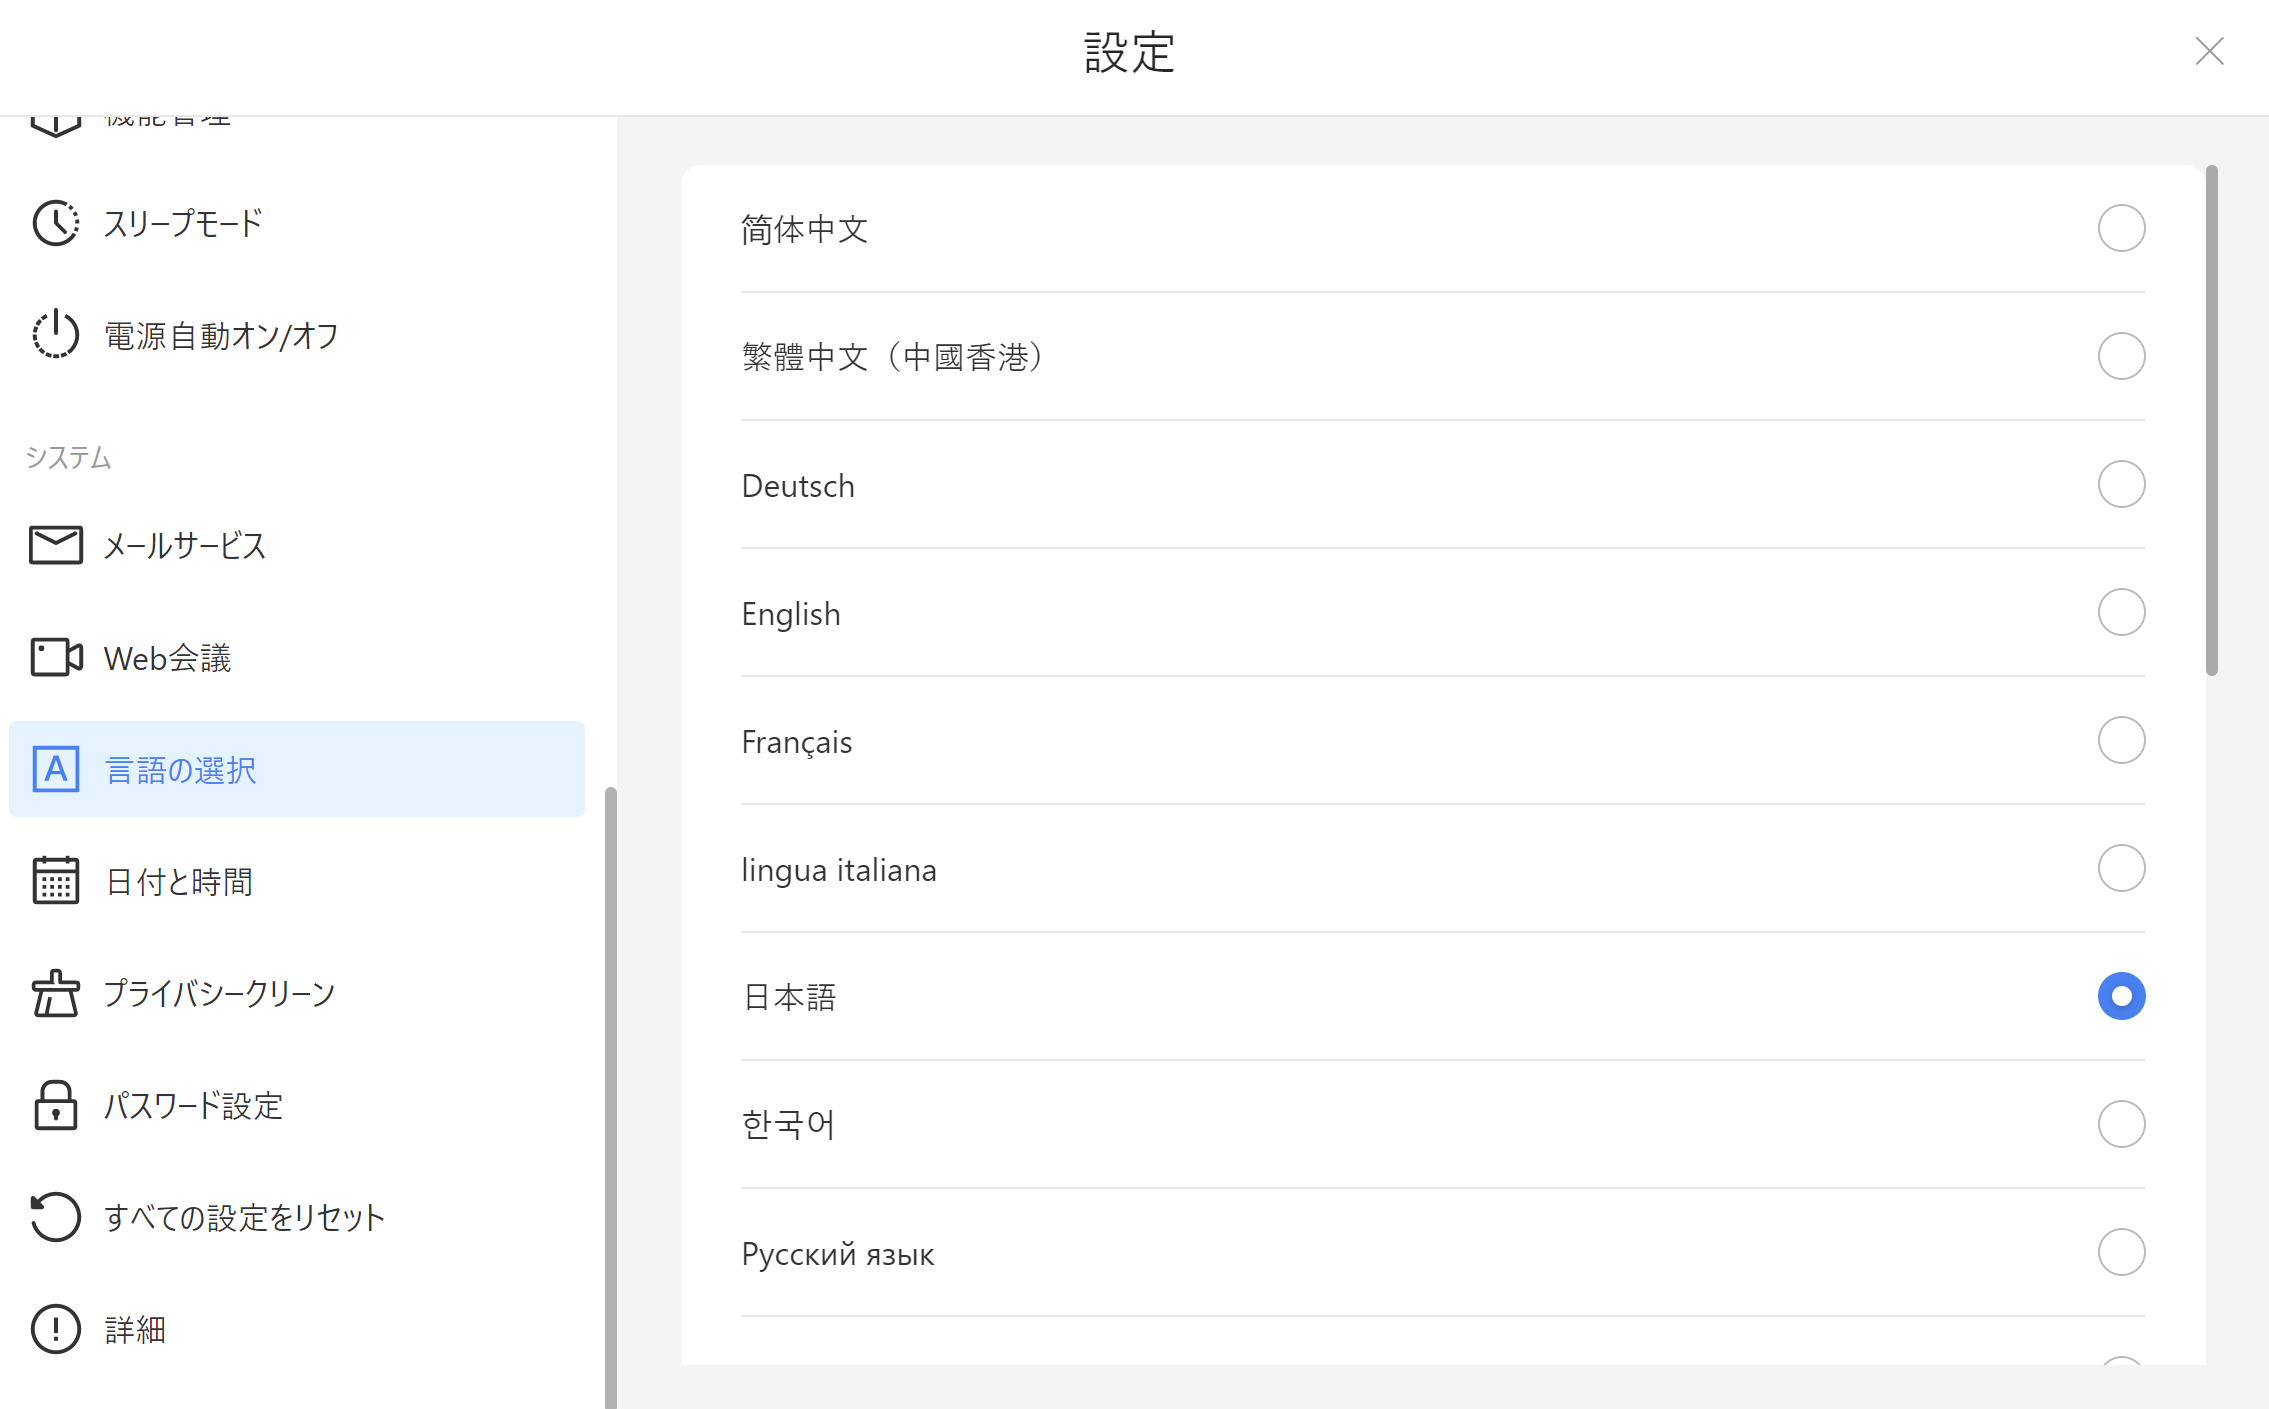The width and height of the screenshot is (2269, 1409).
Task: Select the Français radio button
Action: [2121, 740]
